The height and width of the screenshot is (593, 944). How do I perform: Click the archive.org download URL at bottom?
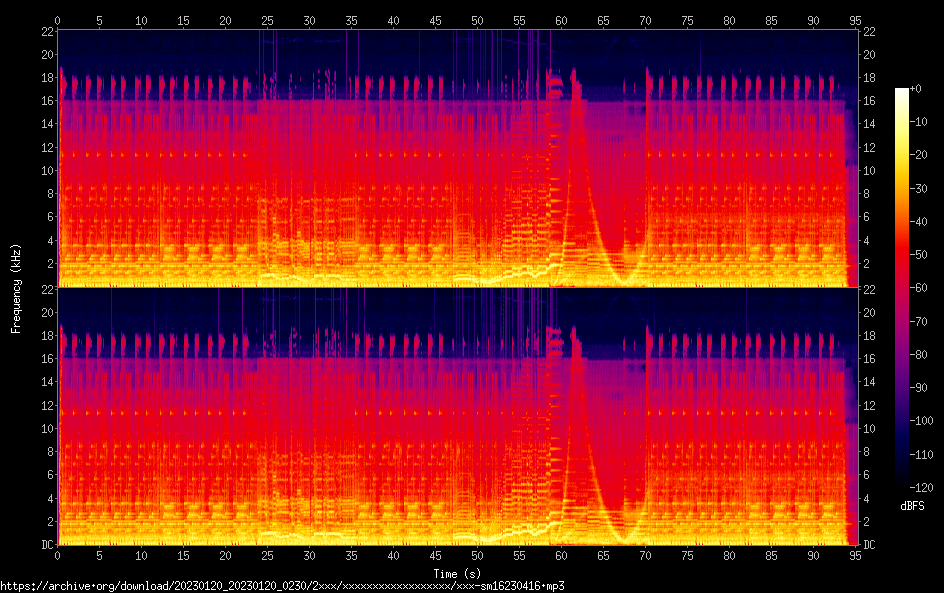[283, 585]
